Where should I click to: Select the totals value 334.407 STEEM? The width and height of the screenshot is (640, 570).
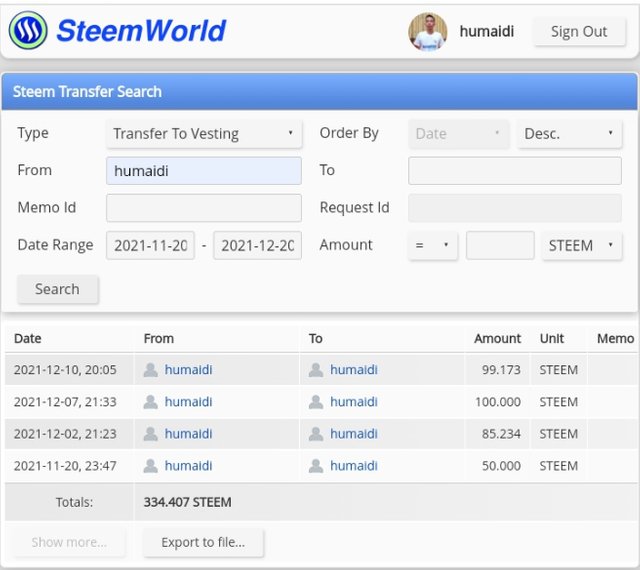pyautogui.click(x=187, y=502)
